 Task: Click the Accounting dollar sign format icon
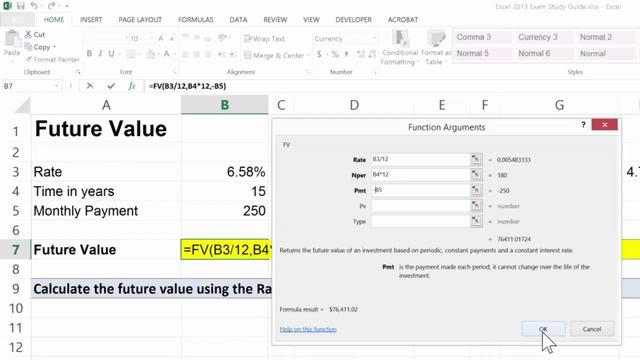pos(319,54)
